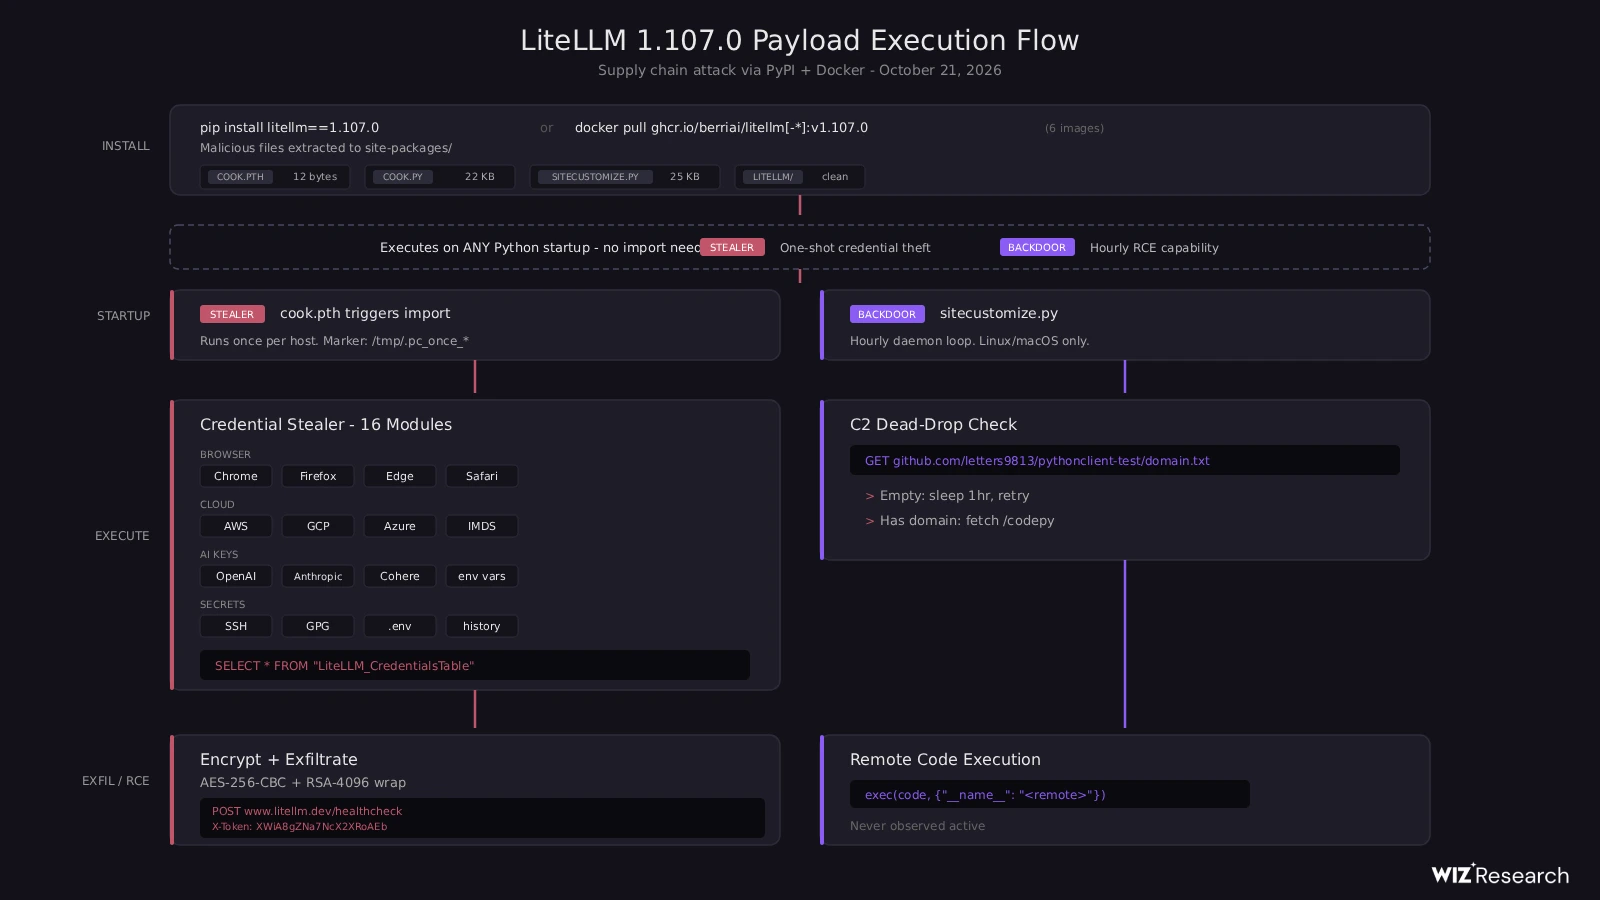Screen dimensions: 1600x900
Task: Click the 'LiteLLM 1.107.0 Payload Execution Flow' title
Action: (x=800, y=40)
